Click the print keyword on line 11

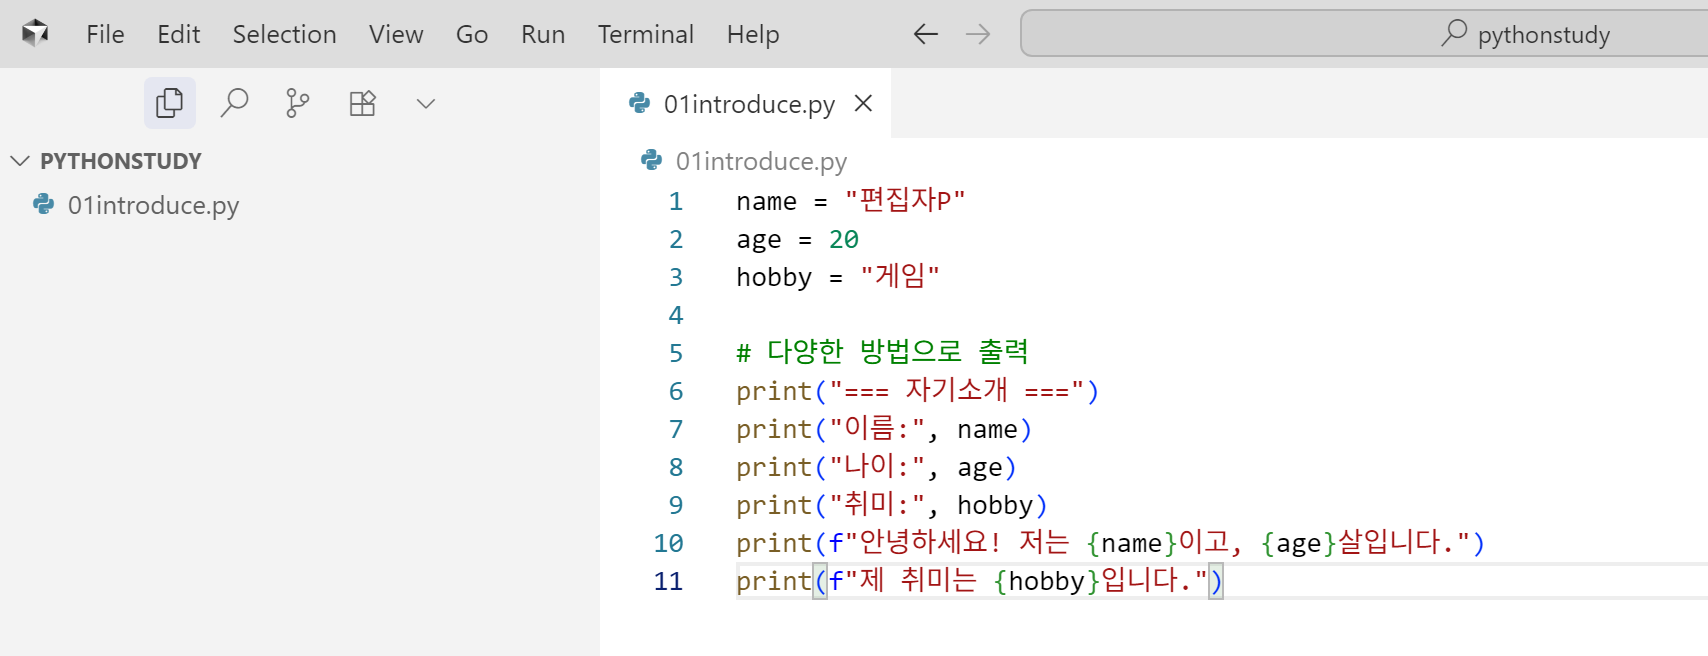(774, 581)
